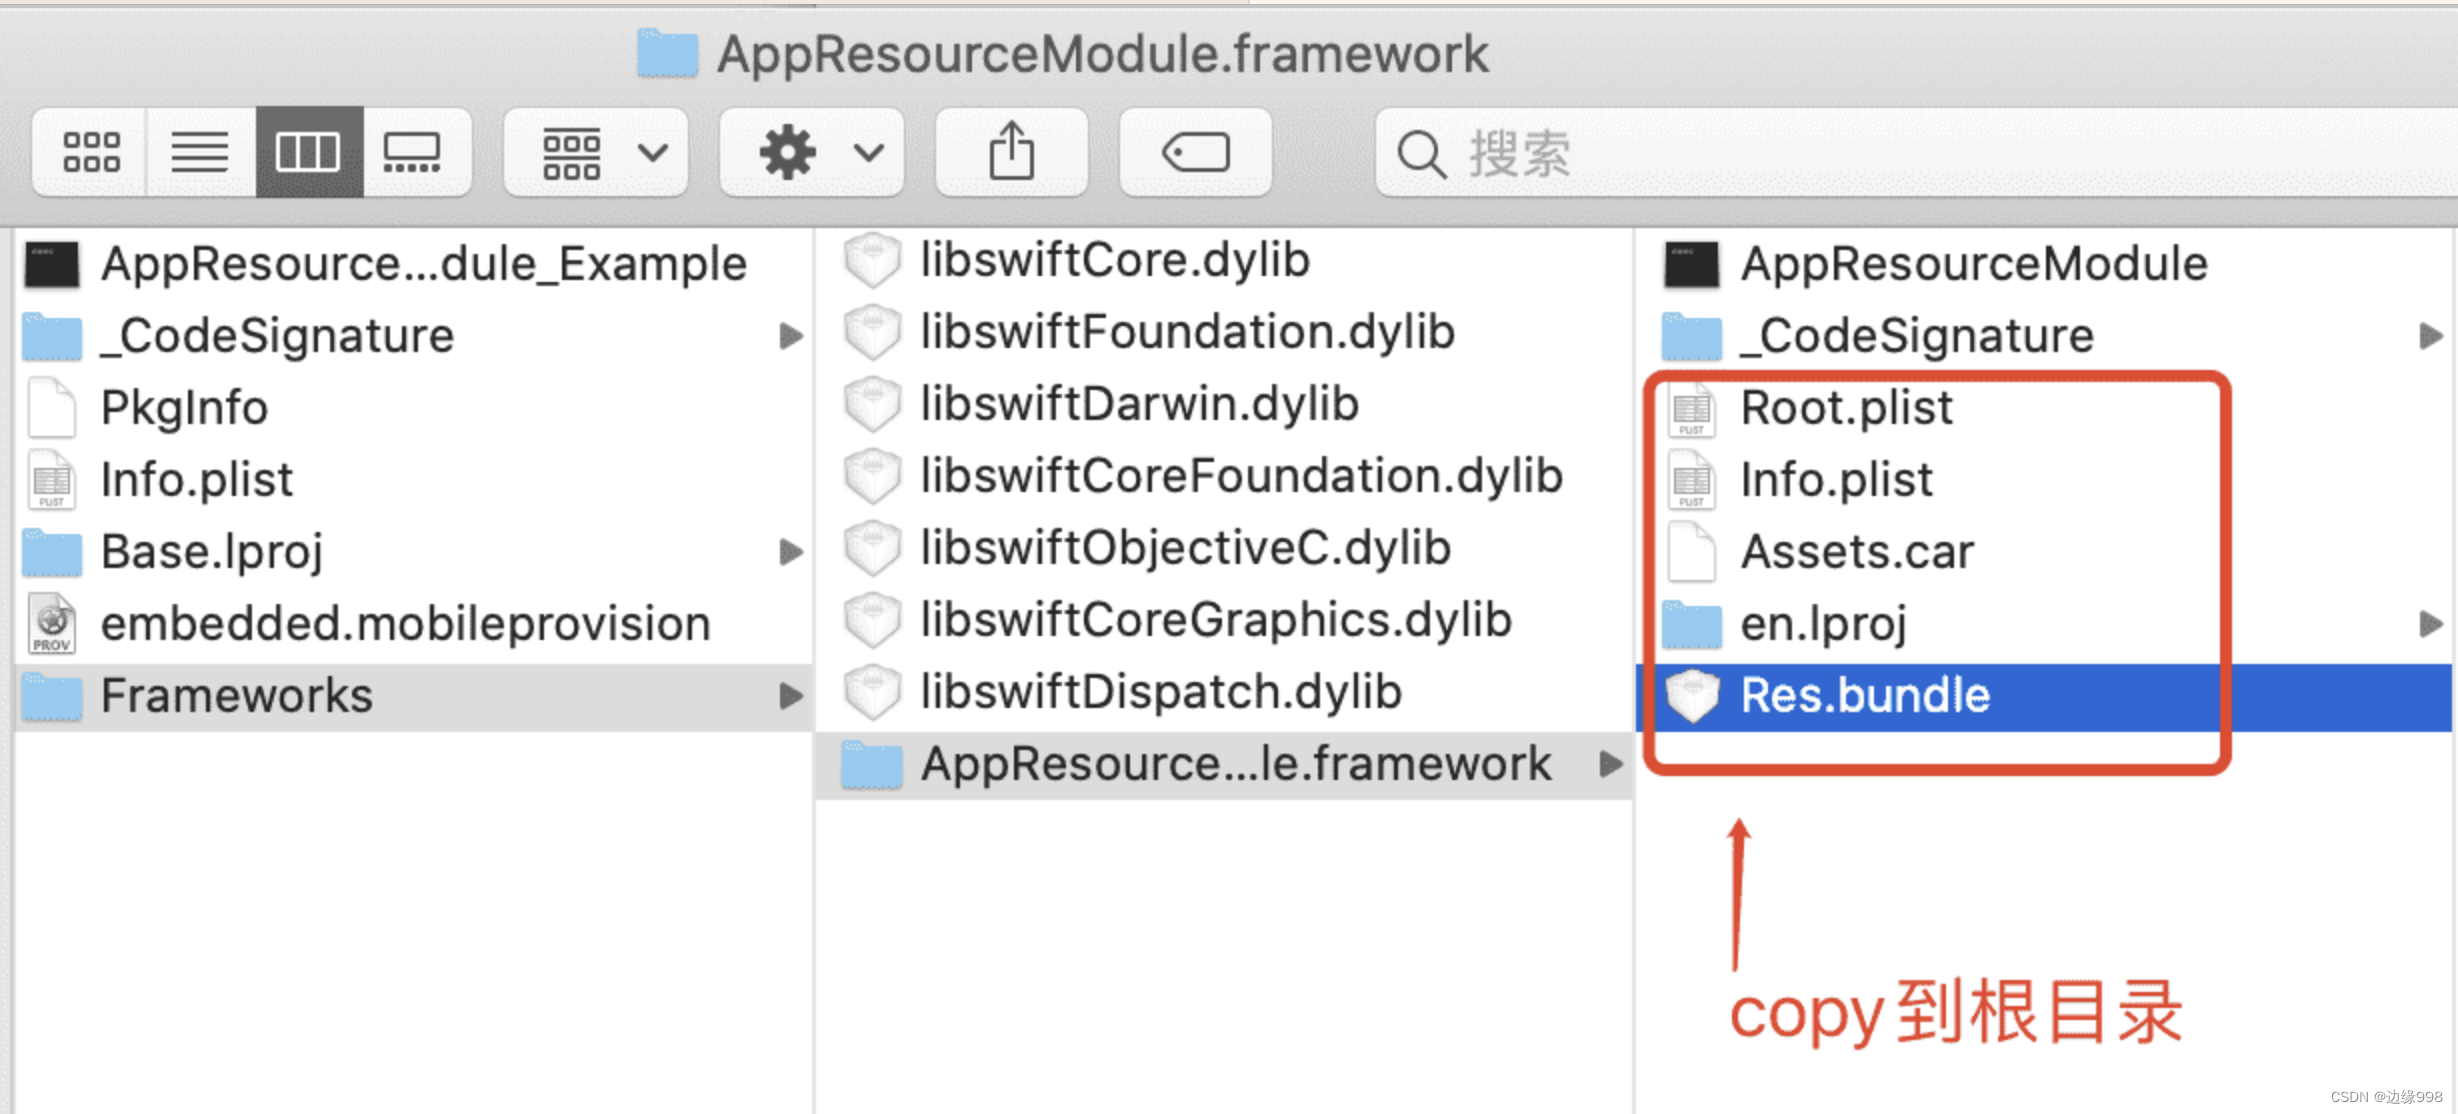Screen dimensions: 2458x1114
Task: Switch to list view mode
Action: pyautogui.click(x=200, y=153)
